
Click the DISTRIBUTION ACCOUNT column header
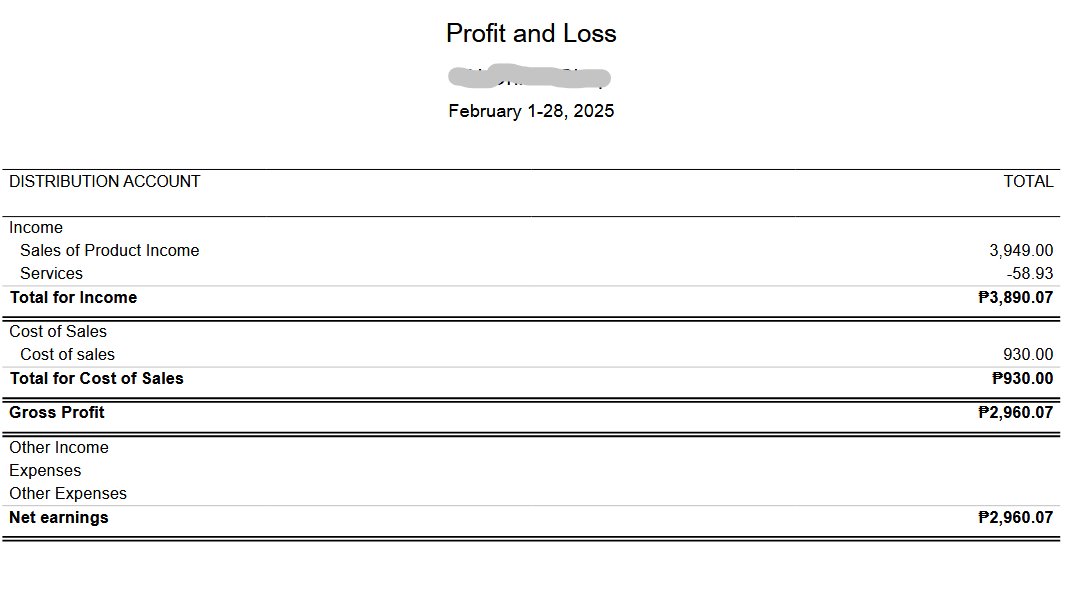(105, 182)
